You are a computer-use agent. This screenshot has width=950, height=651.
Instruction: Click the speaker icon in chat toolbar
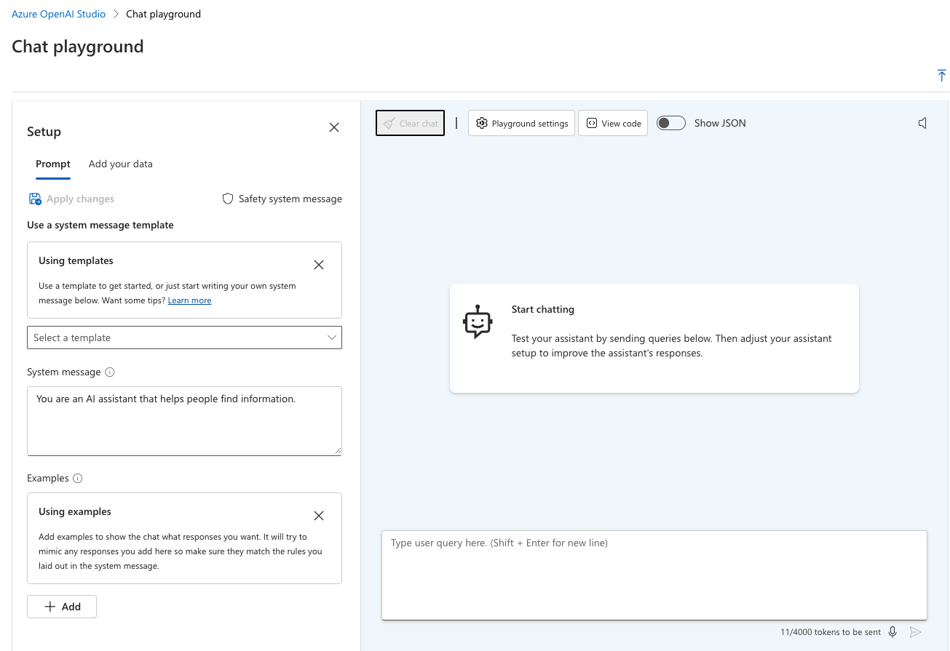(922, 123)
